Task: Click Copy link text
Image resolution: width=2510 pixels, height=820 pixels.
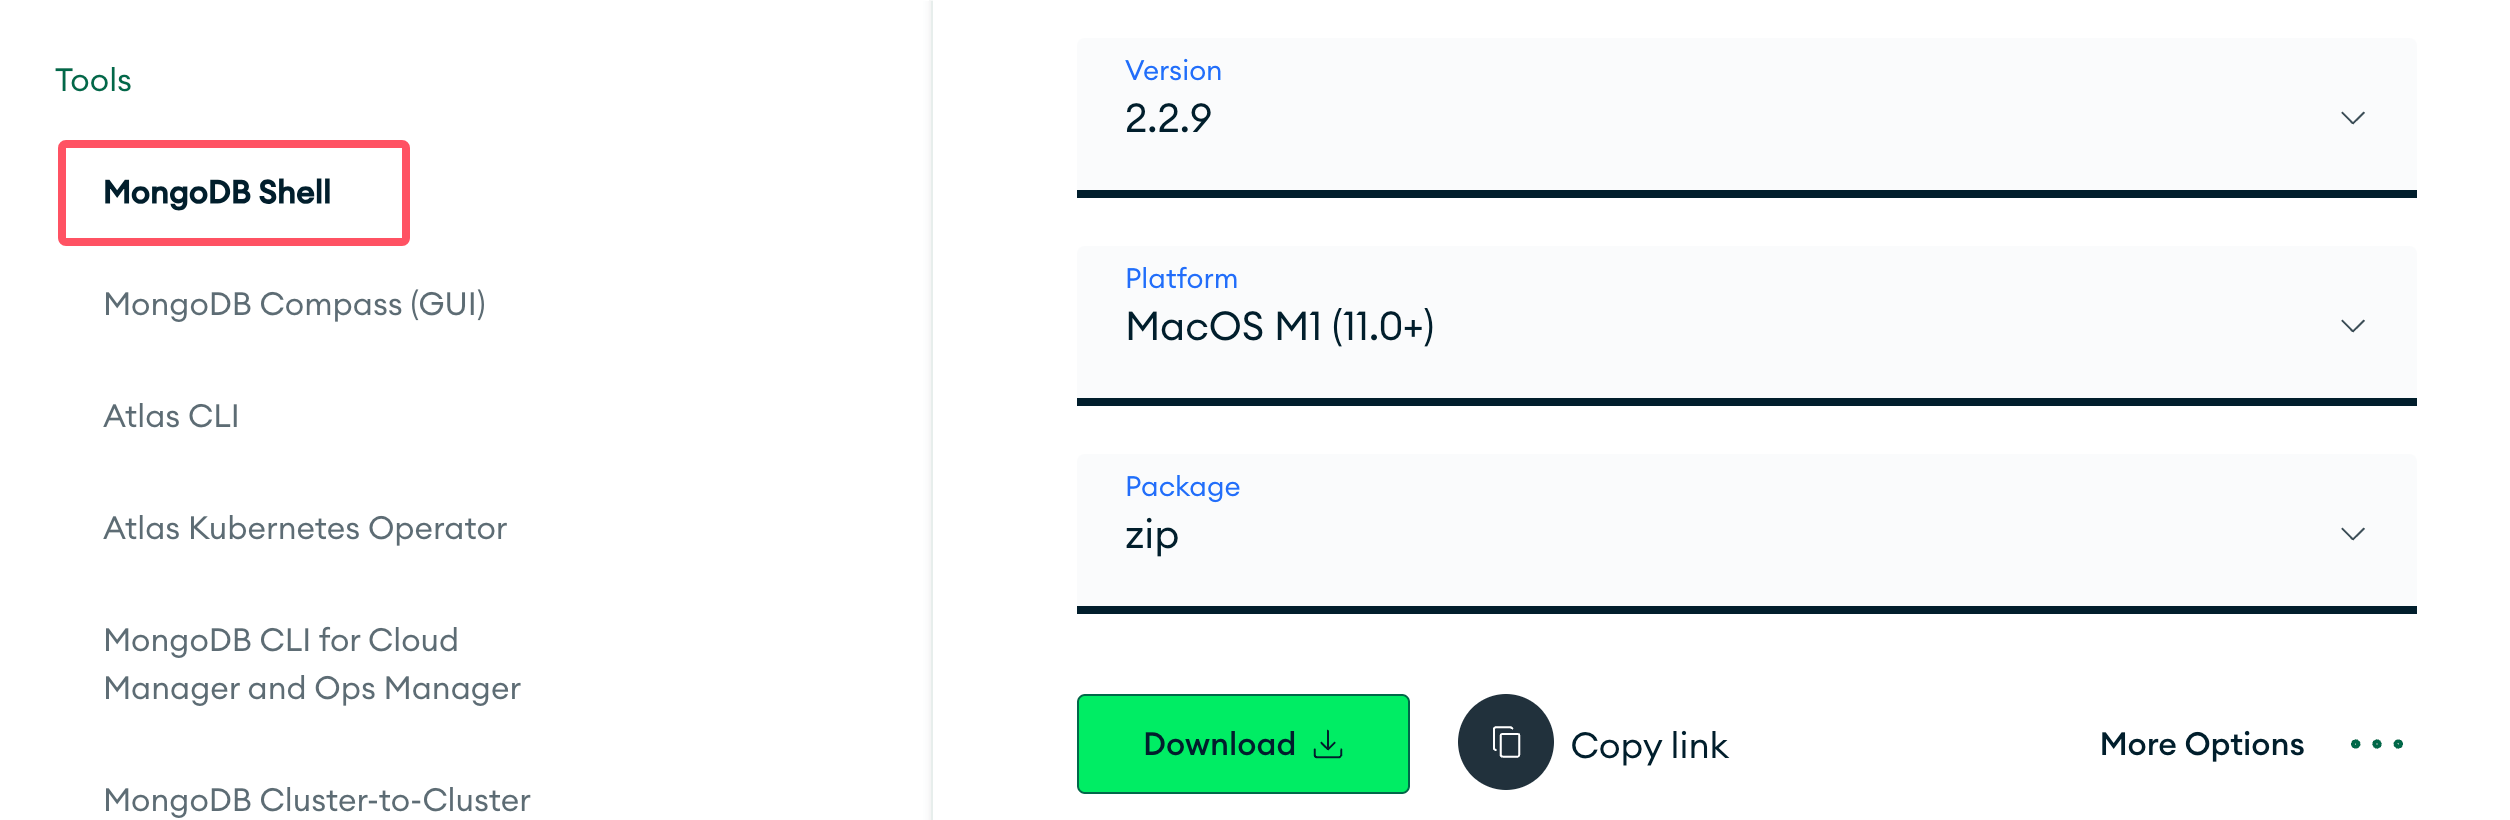Action: click(1649, 744)
